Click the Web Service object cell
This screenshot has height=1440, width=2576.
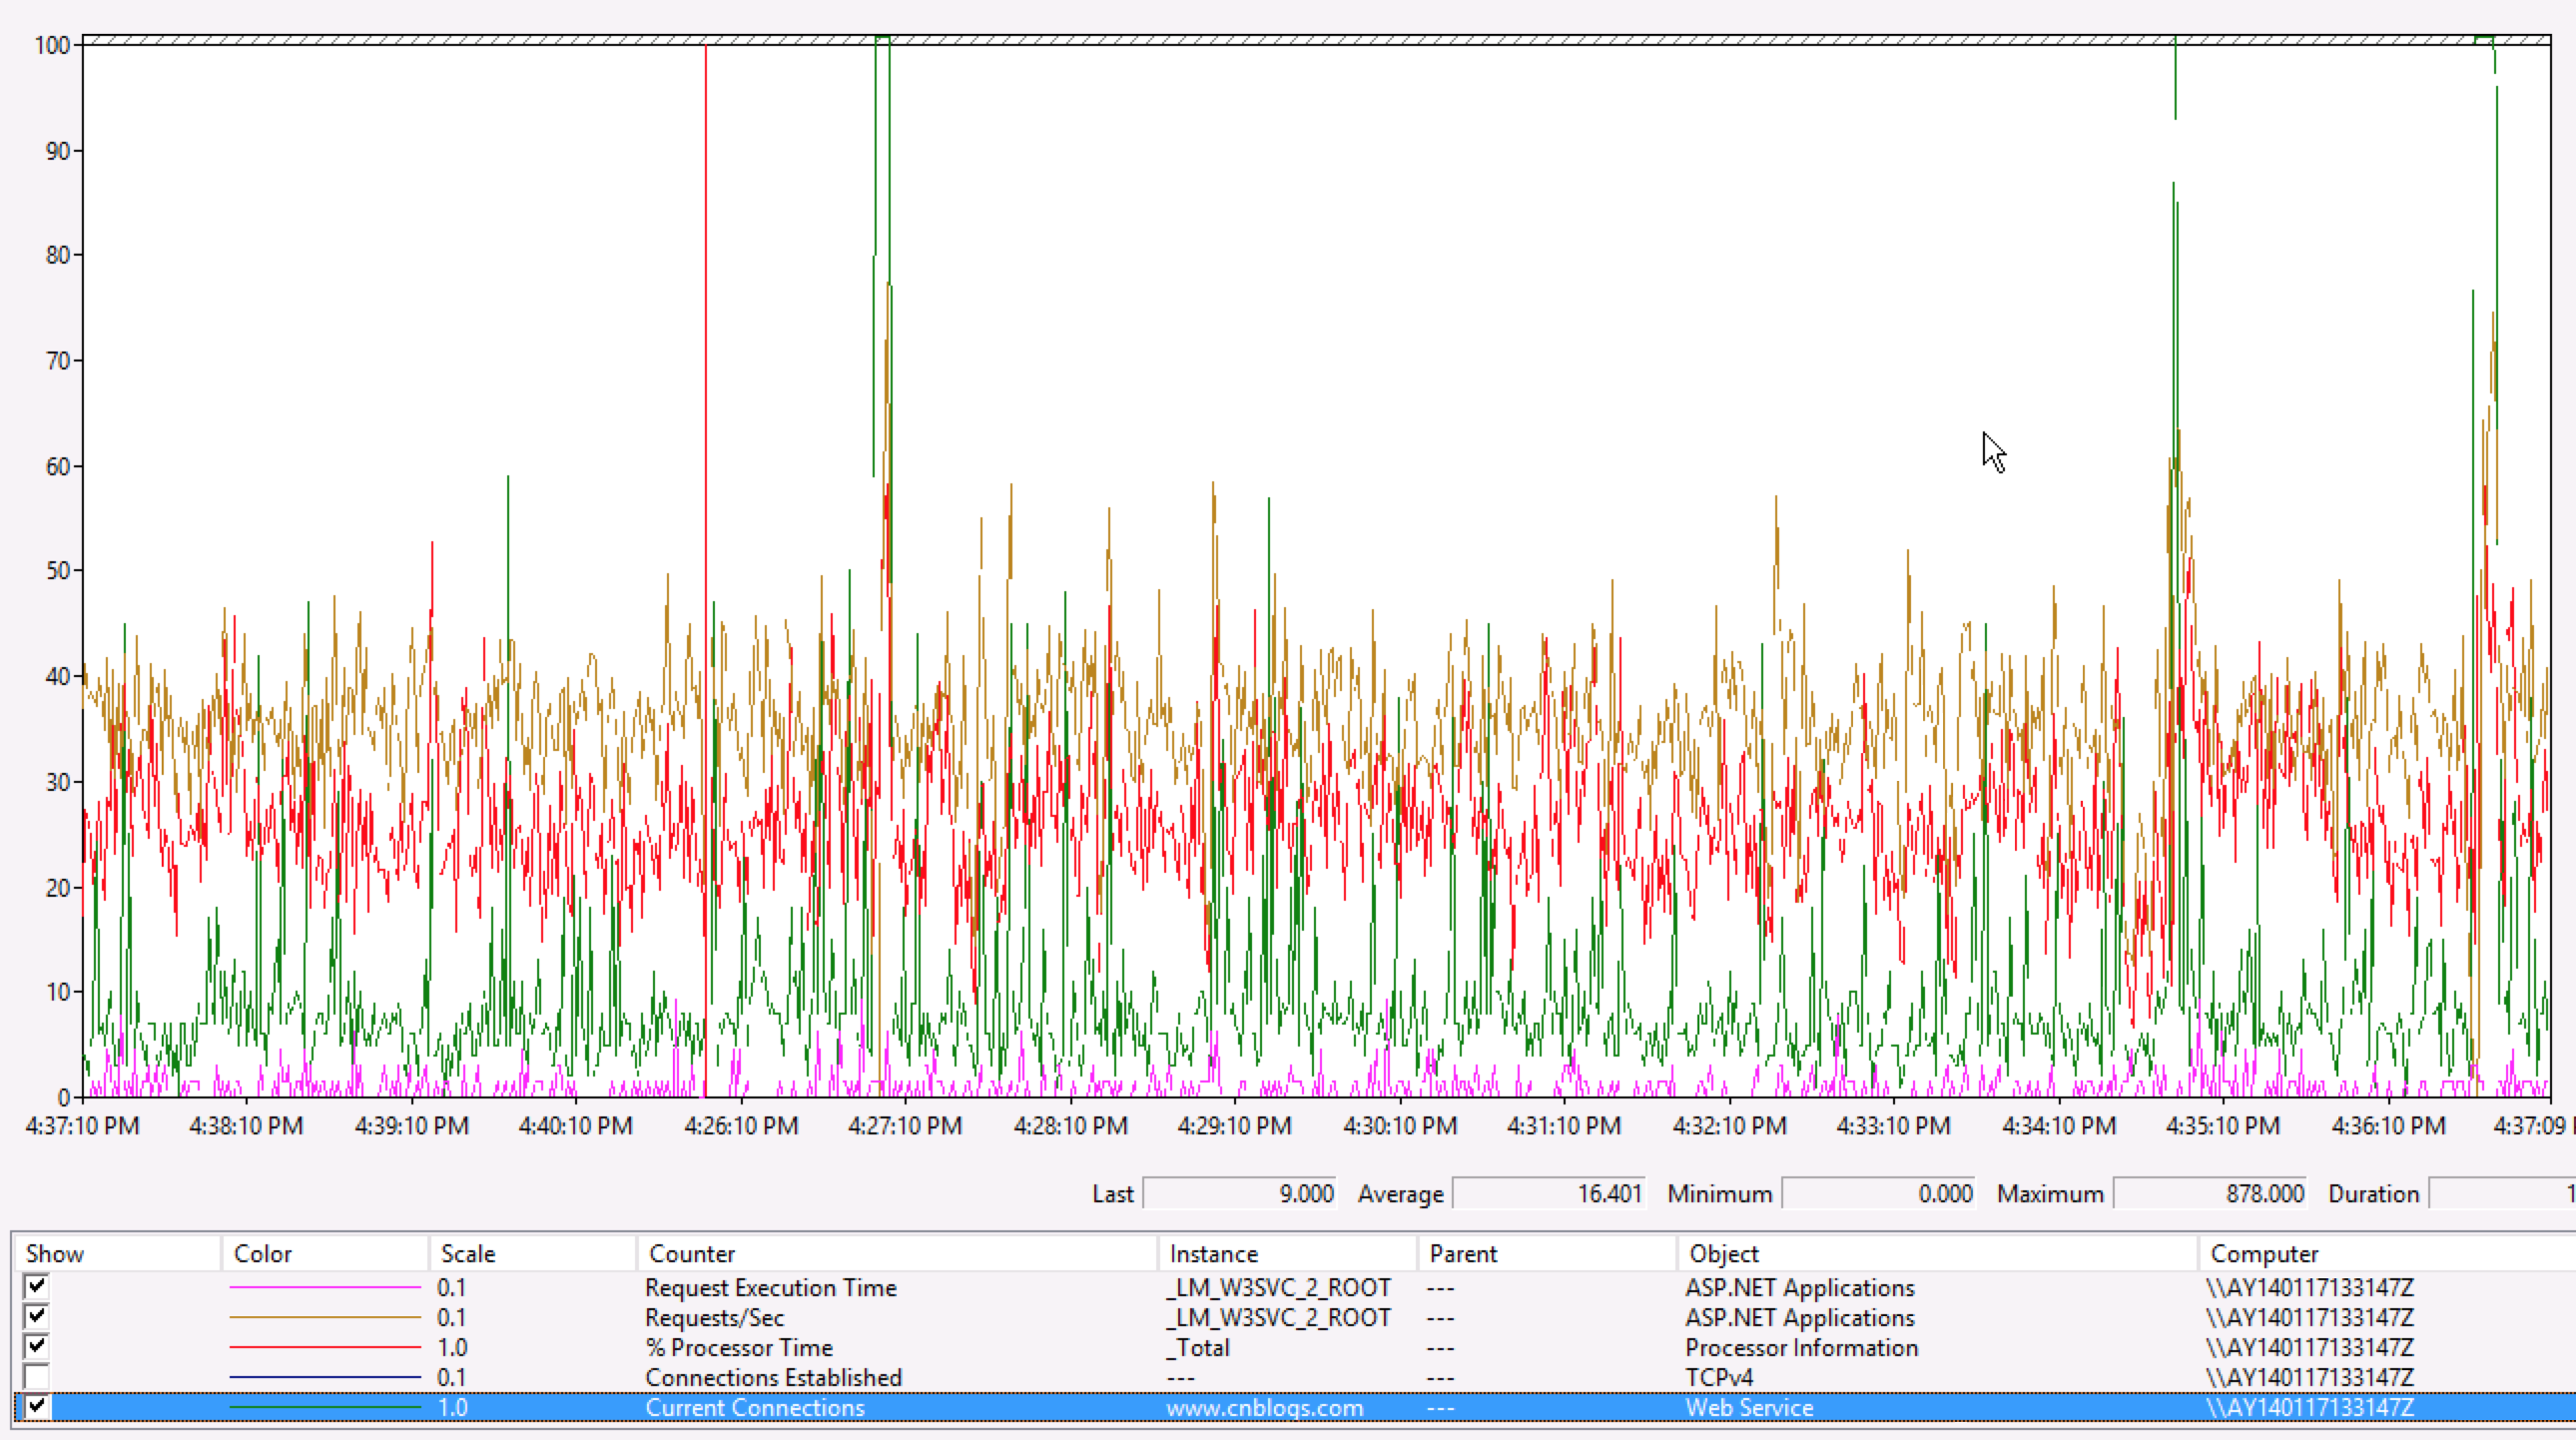(x=1749, y=1407)
